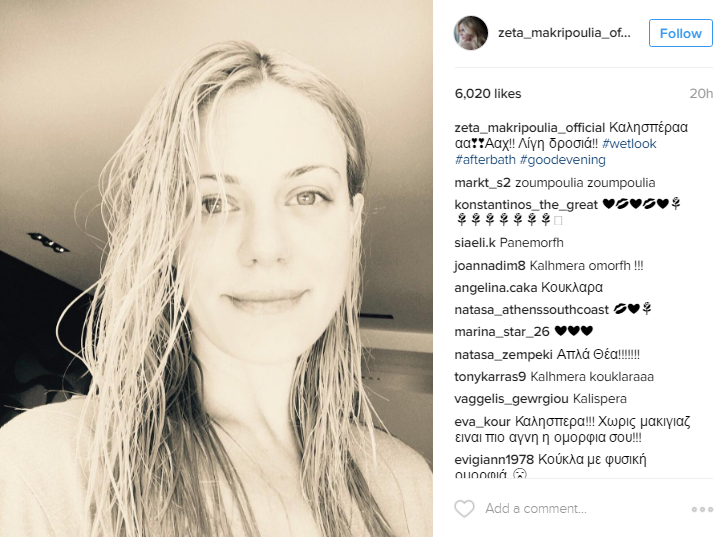Visit konstantinos_the_great commenter profile

[x=526, y=205]
